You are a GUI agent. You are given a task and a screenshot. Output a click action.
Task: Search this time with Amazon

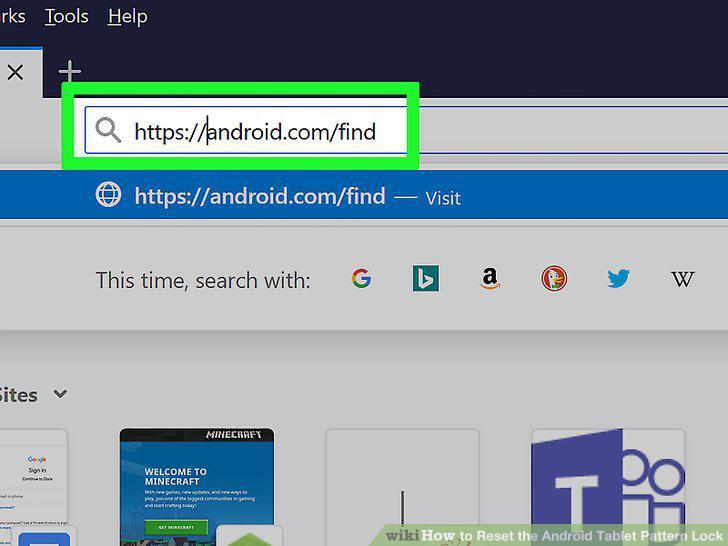[490, 279]
